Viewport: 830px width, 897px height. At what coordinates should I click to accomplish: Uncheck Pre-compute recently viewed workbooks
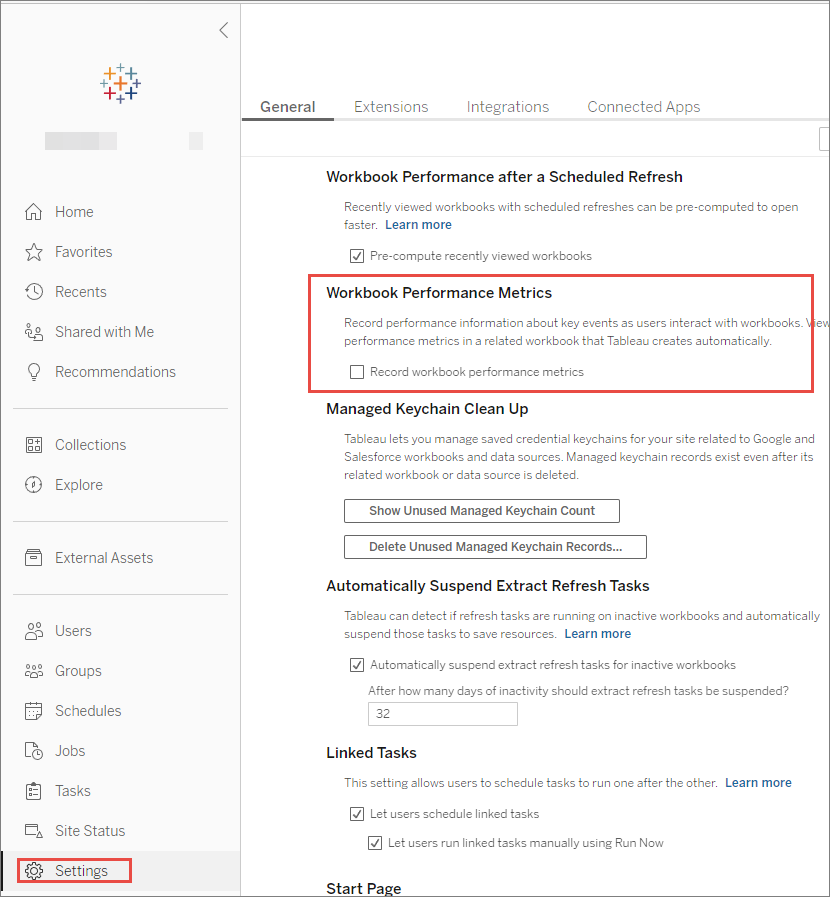[357, 256]
